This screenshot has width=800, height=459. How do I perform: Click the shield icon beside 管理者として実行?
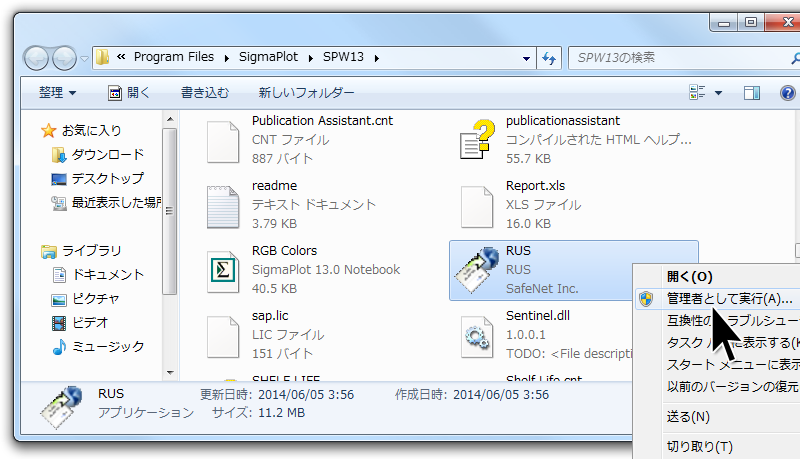coord(646,299)
